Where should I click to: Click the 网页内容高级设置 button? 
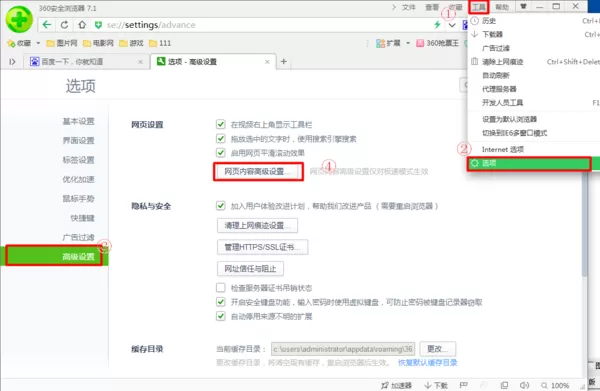coord(258,171)
